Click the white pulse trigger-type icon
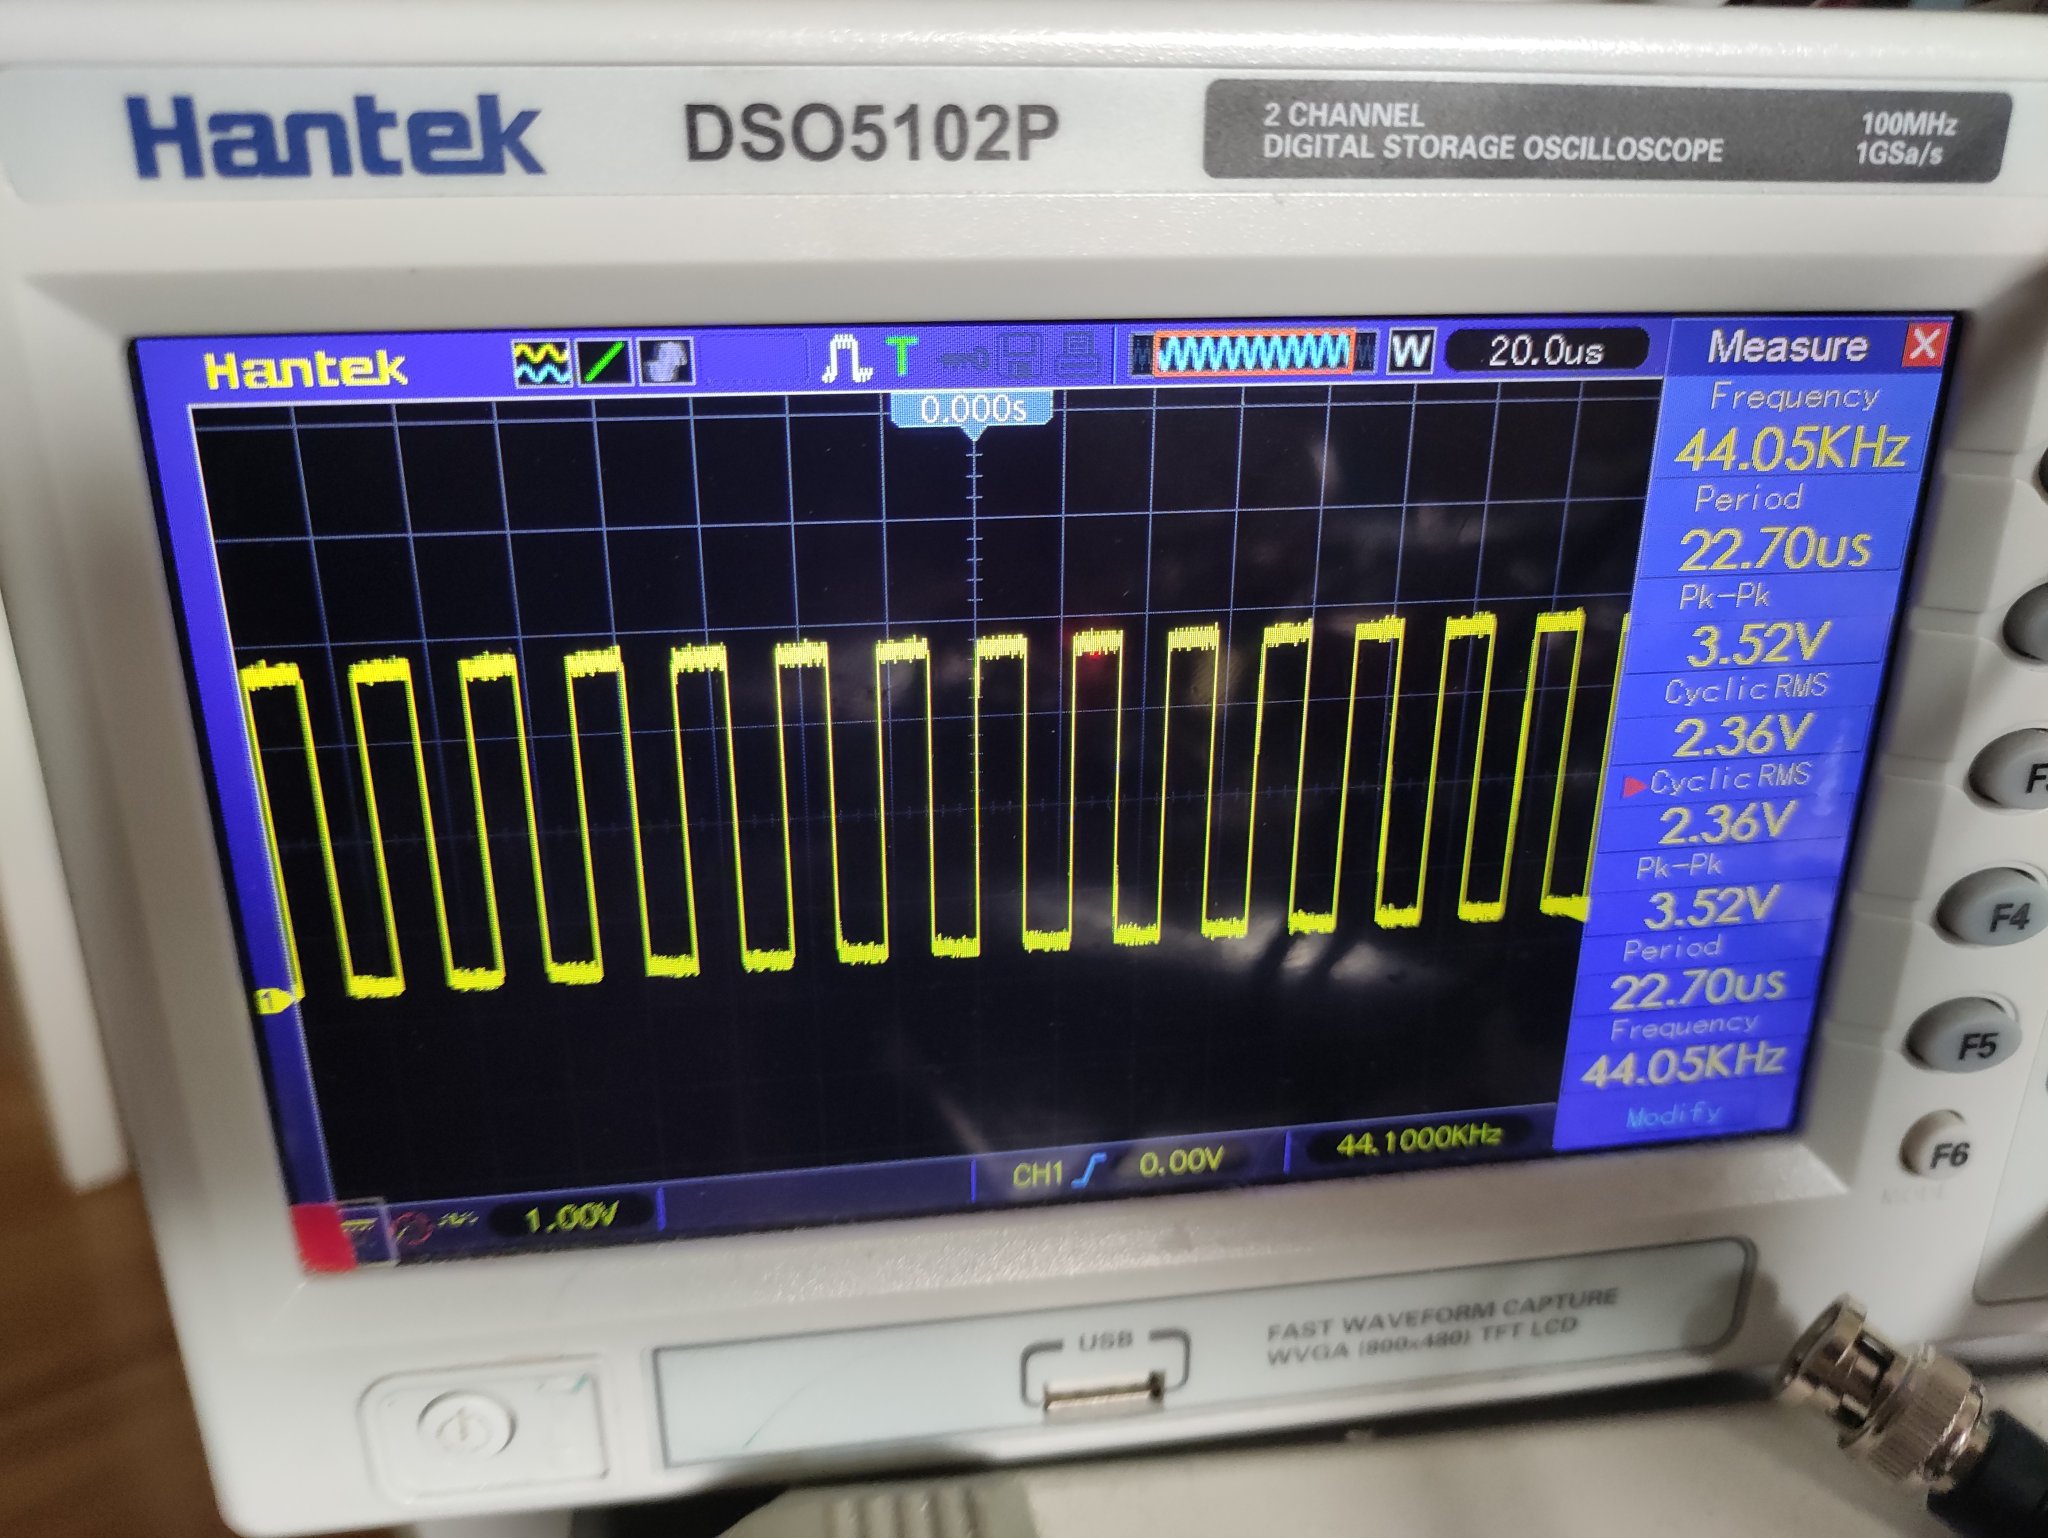 846,359
